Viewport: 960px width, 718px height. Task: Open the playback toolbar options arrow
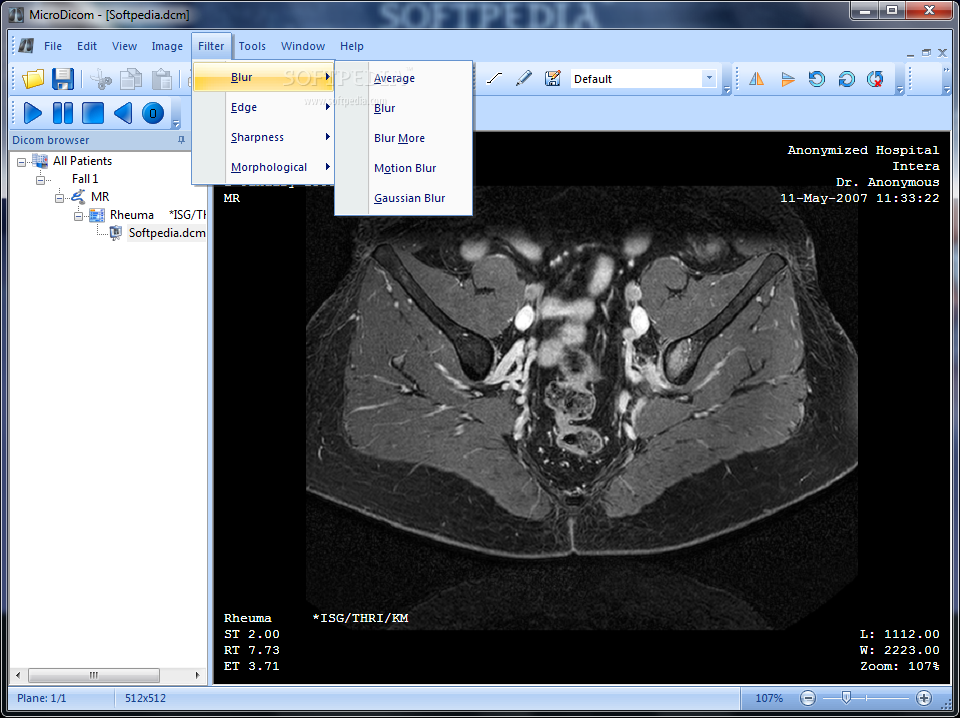(176, 124)
